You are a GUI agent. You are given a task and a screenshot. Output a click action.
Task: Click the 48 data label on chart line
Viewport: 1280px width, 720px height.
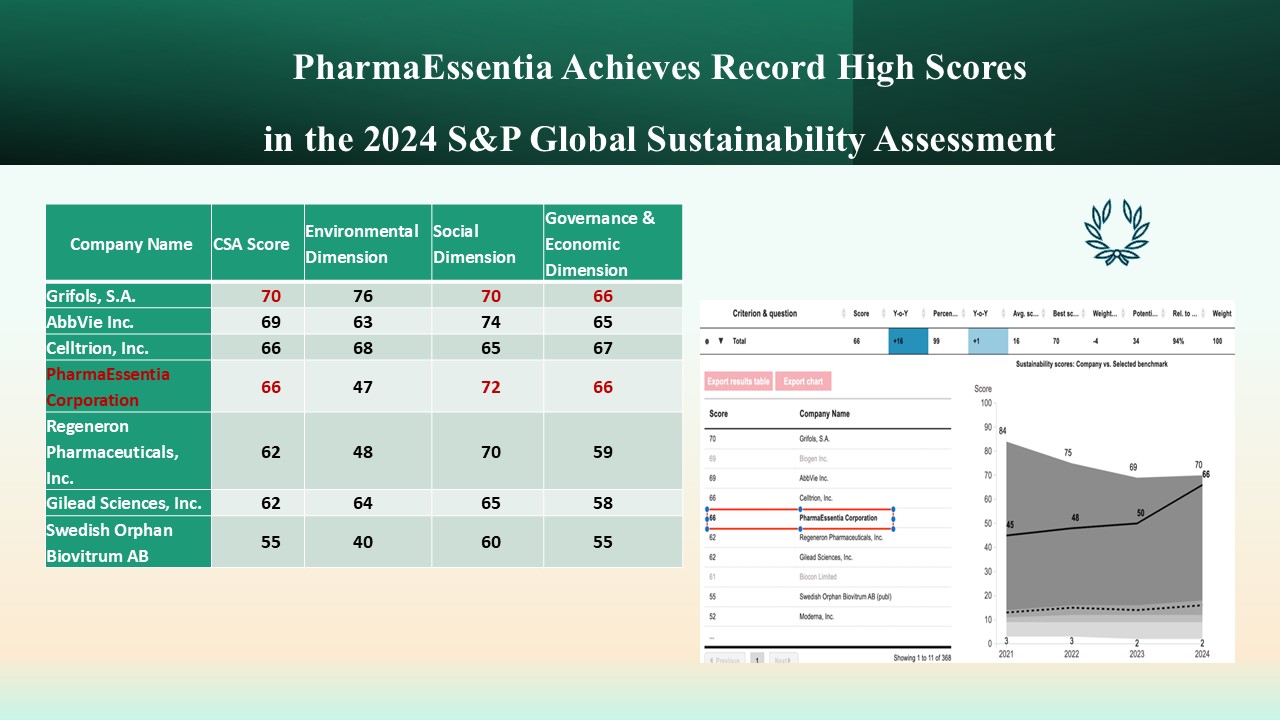[1075, 518]
